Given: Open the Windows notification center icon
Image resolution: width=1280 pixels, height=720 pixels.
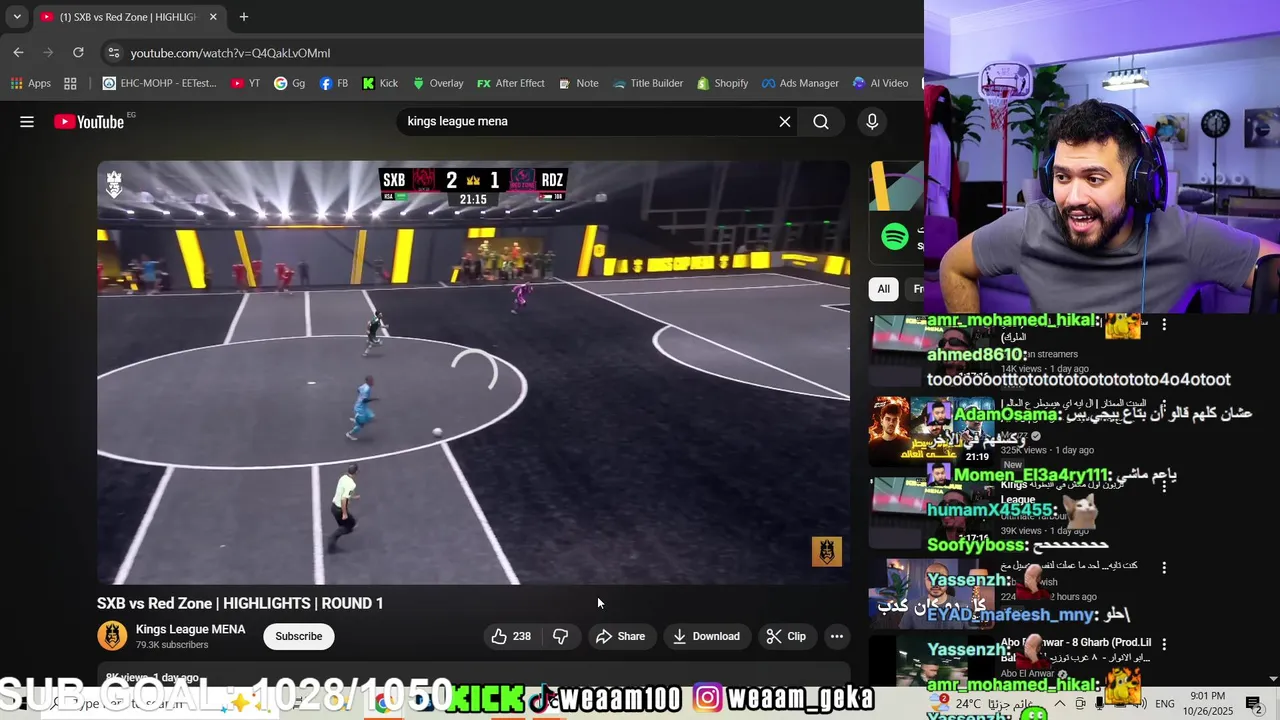Looking at the screenshot, I should (1254, 704).
